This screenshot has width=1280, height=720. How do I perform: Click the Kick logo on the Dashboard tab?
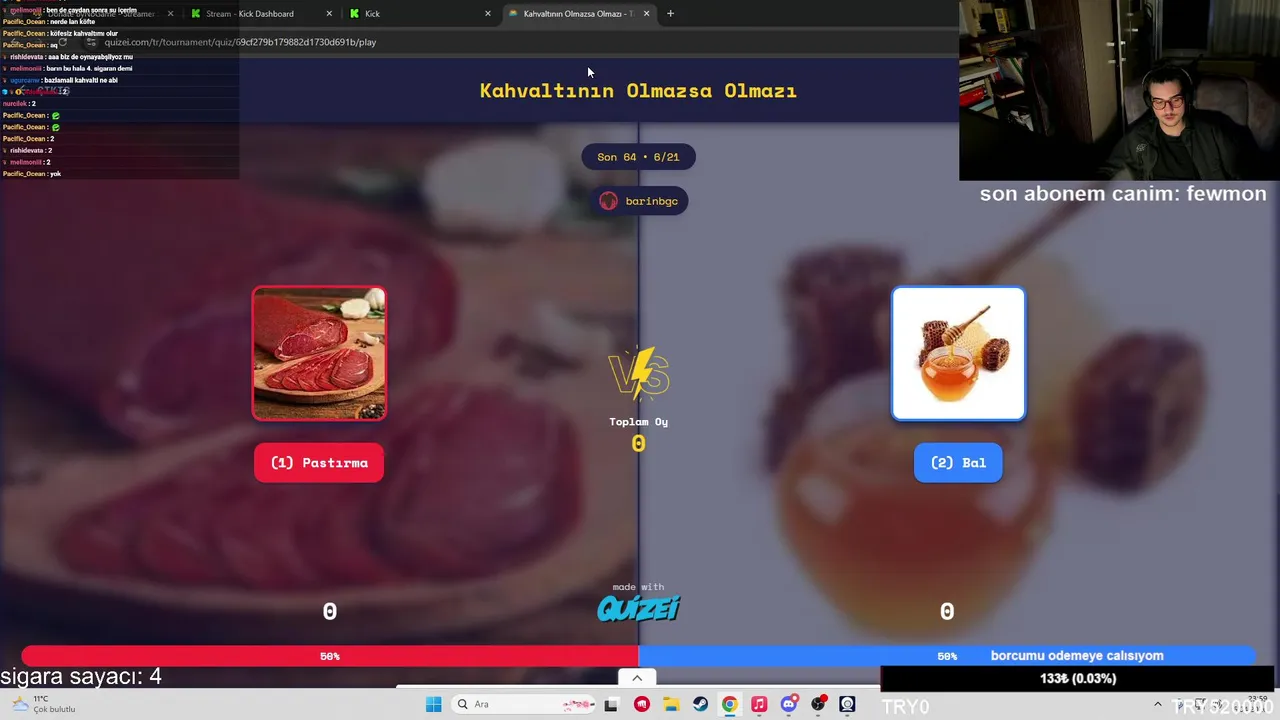tap(196, 14)
